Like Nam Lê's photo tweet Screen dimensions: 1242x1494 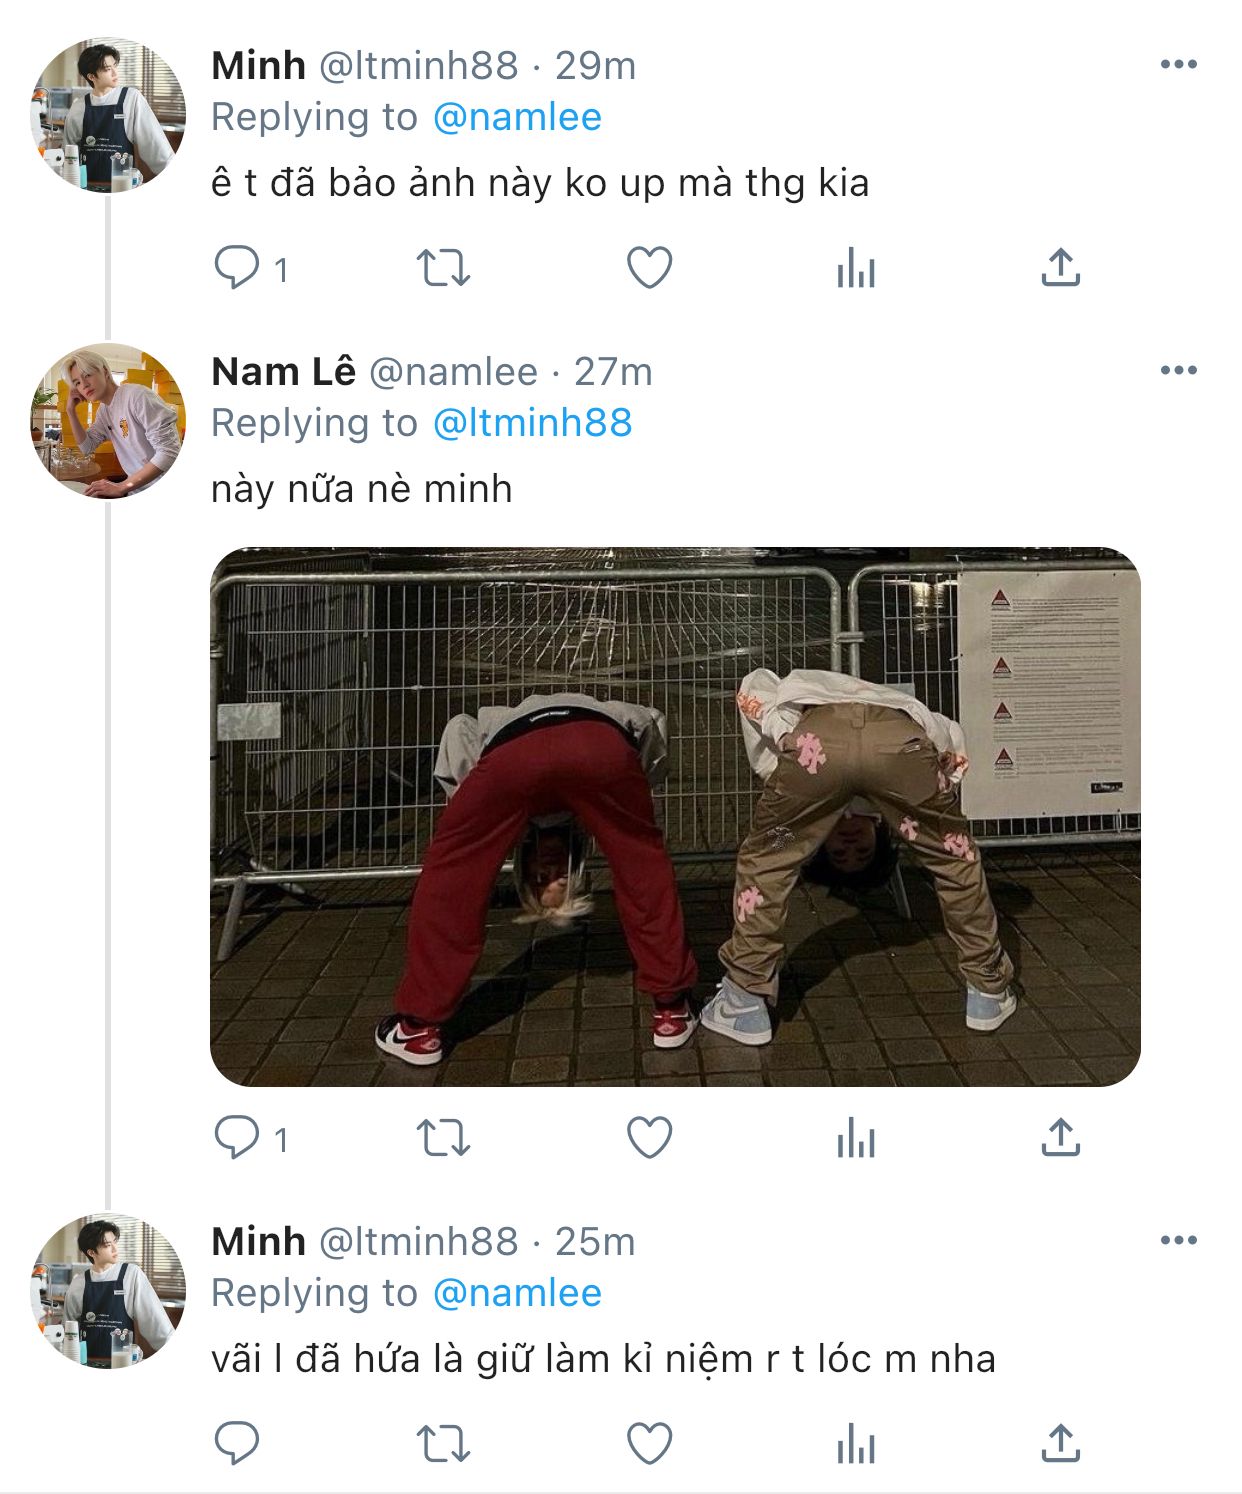pyautogui.click(x=649, y=1138)
